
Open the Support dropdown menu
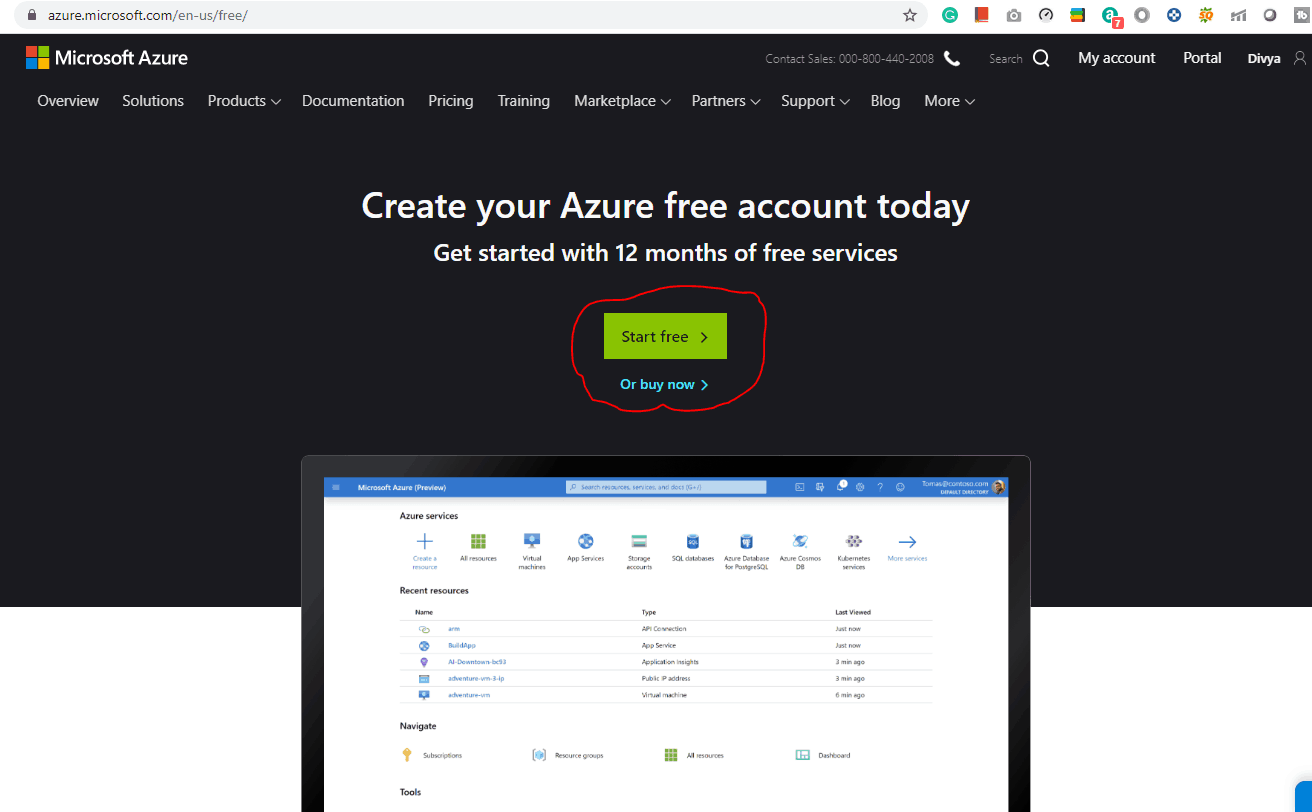815,101
